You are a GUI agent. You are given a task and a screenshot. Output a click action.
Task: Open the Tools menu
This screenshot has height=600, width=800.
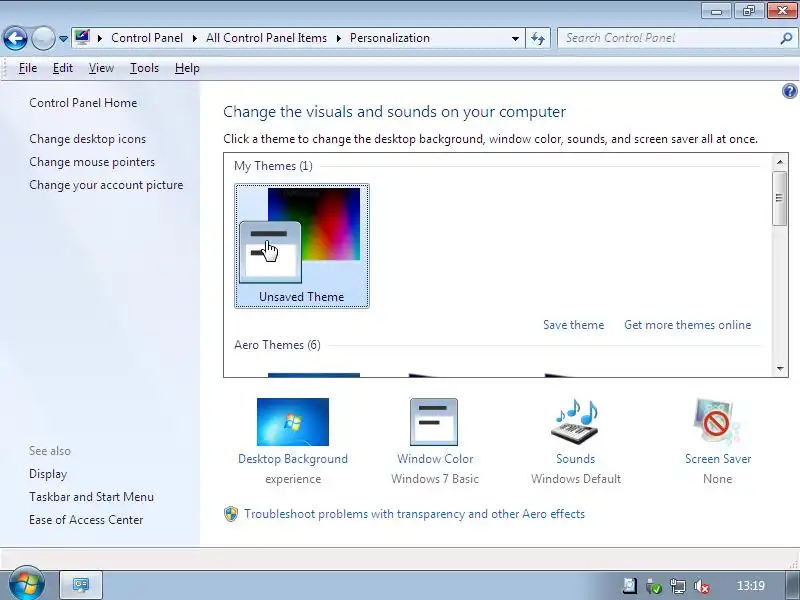(144, 68)
